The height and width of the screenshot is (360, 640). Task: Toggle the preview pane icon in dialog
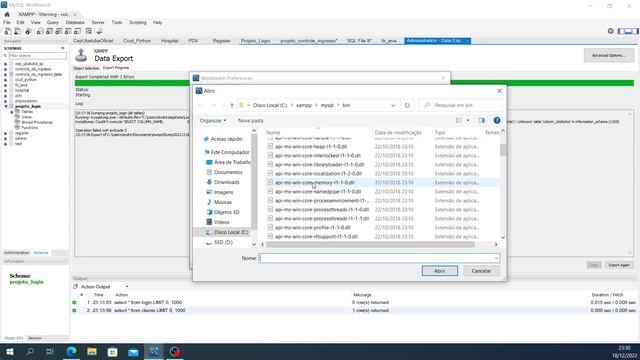point(482,120)
